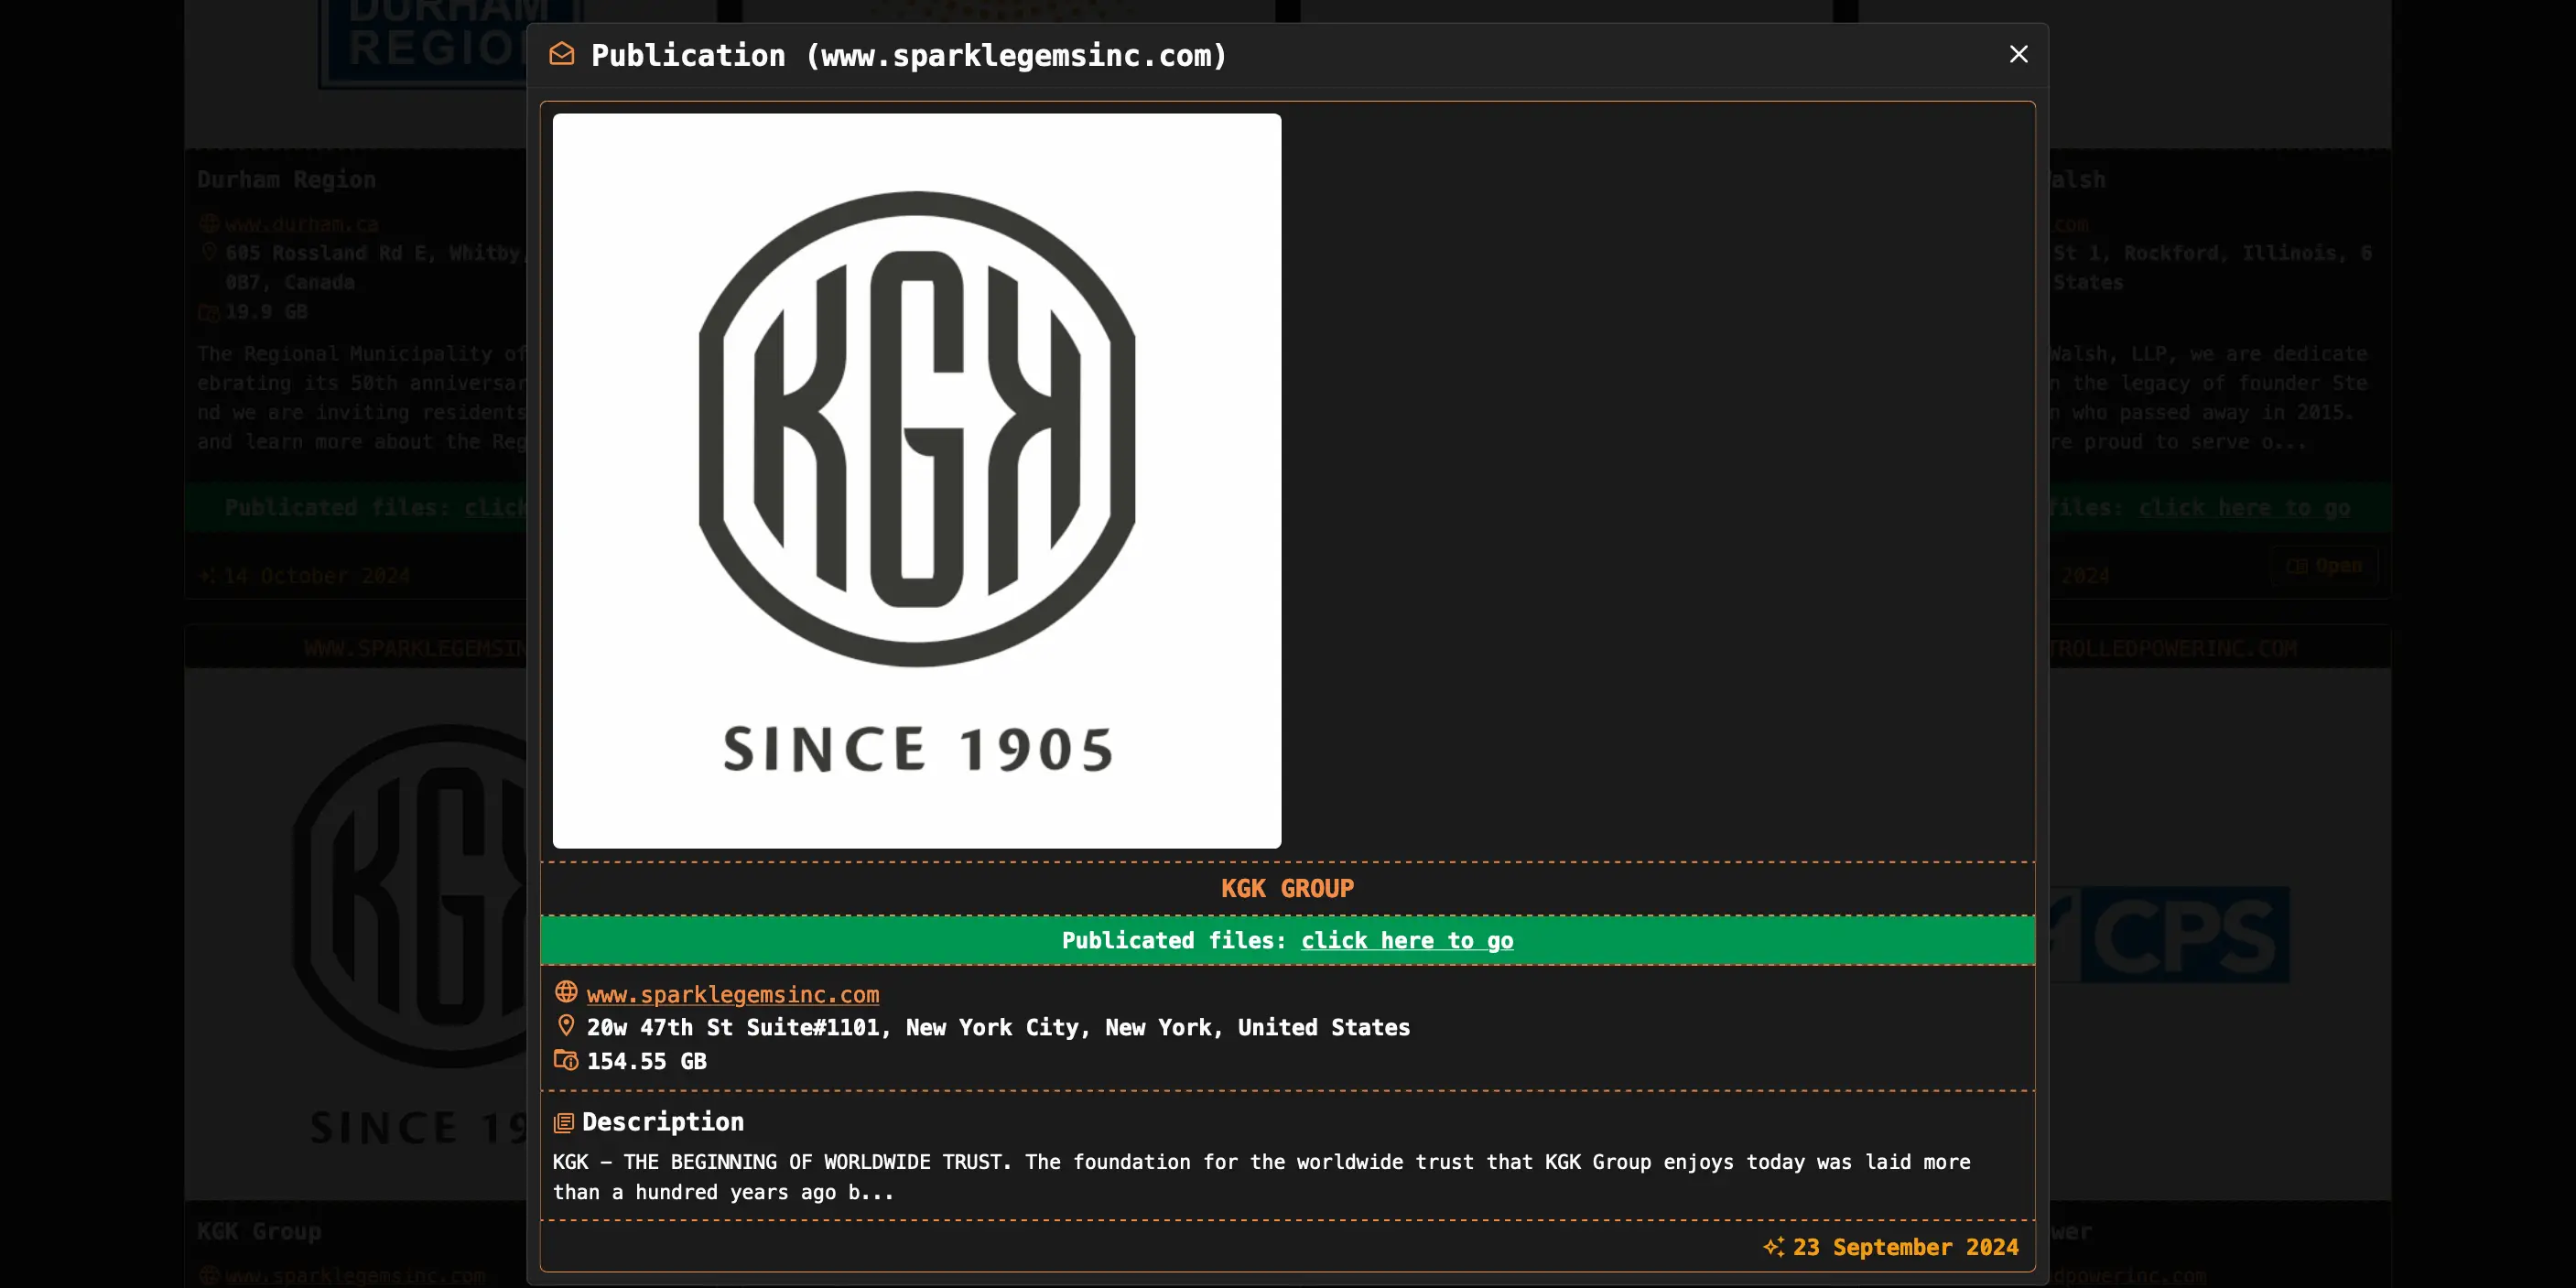2576x1288 pixels.
Task: Click the 154.55 GB size label
Action: point(646,1061)
